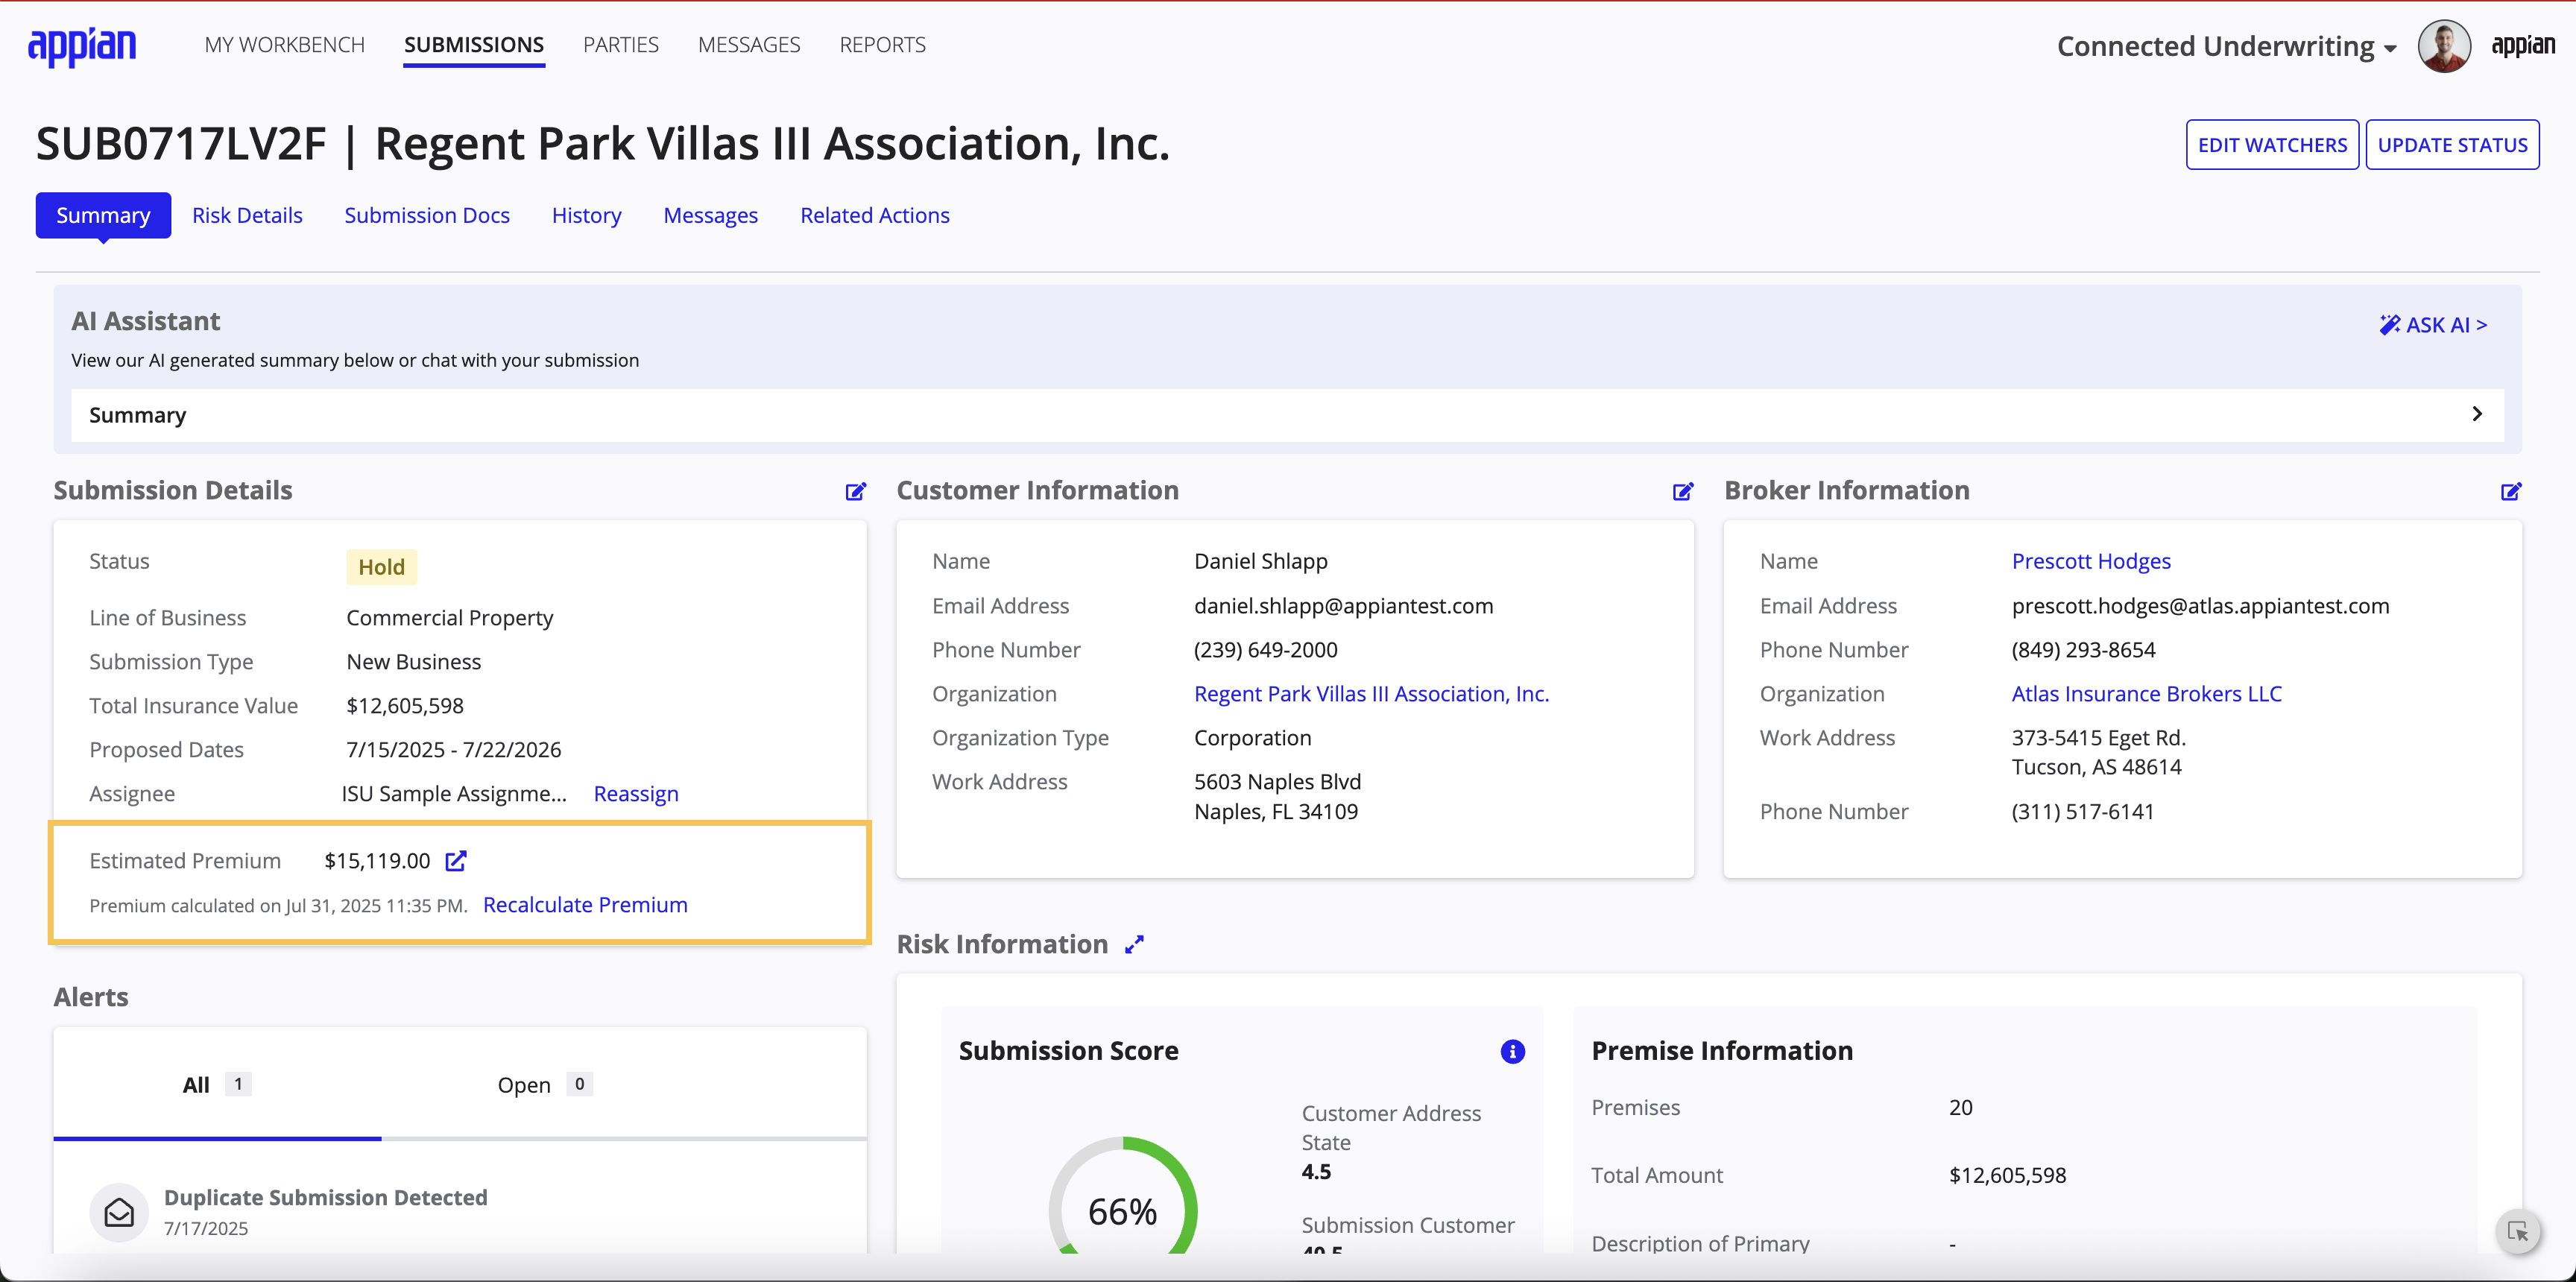Open Messages in top navigation

click(749, 45)
